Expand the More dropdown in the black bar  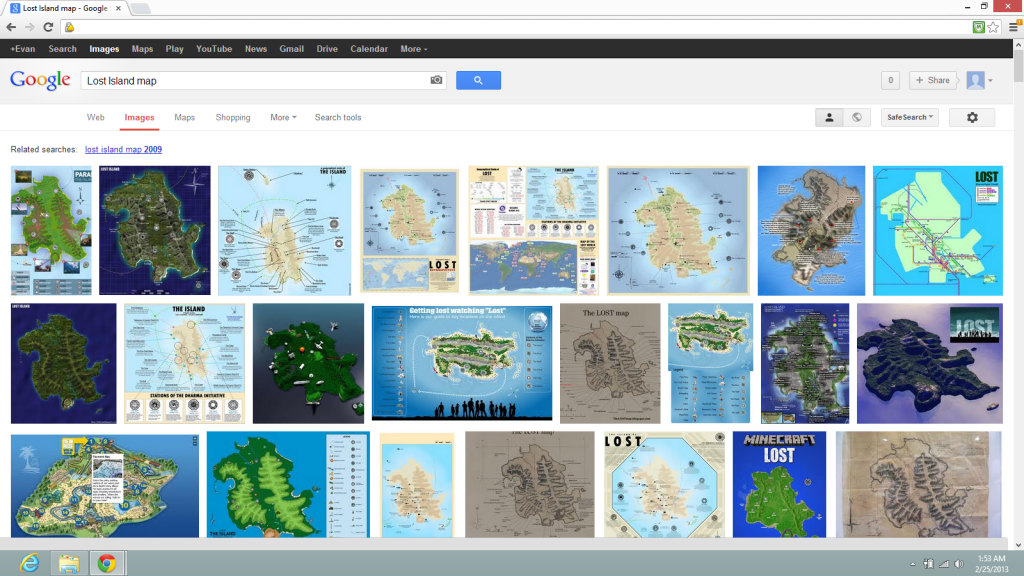click(x=413, y=49)
